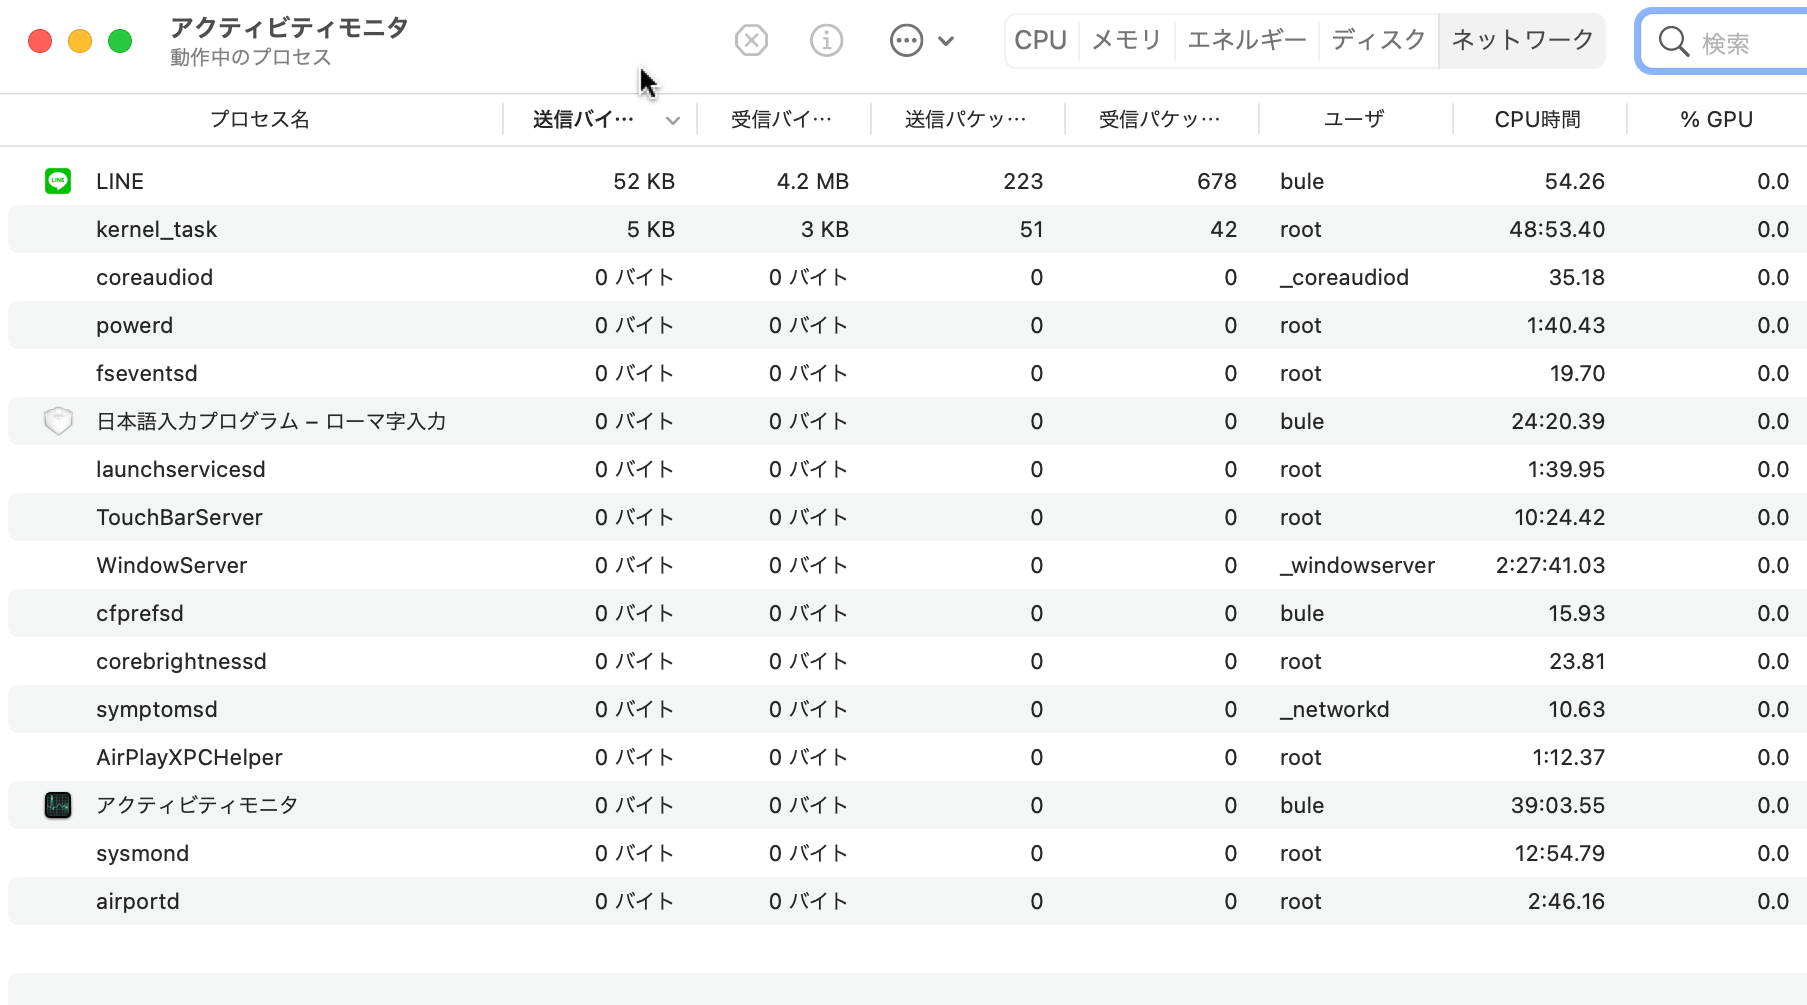Switch to the CPU tab
The image size is (1807, 1005).
[1041, 41]
